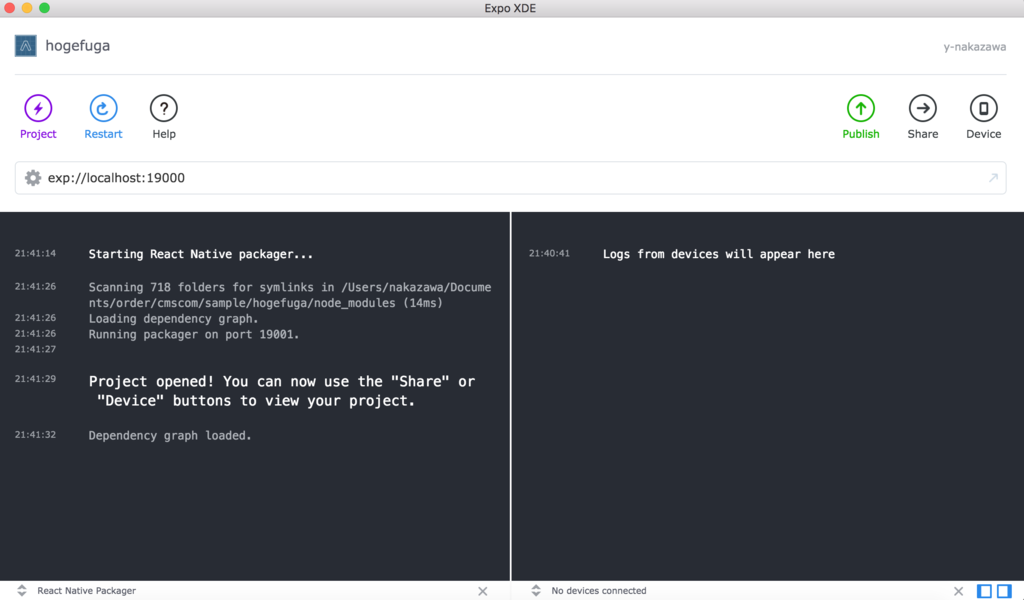Open the Project menu lightning icon
Image resolution: width=1024 pixels, height=600 pixels.
(x=38, y=108)
